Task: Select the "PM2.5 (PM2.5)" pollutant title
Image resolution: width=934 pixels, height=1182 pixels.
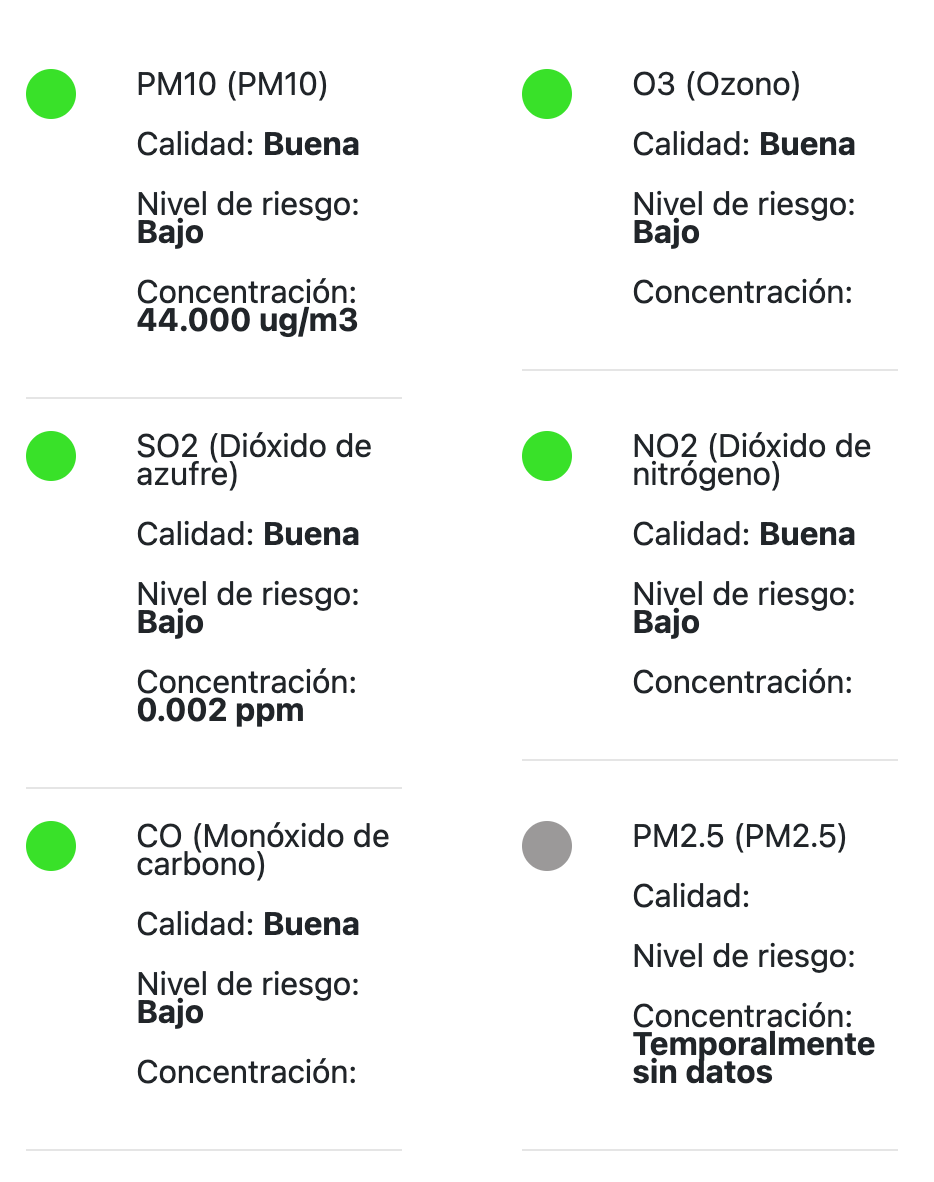Action: [739, 837]
